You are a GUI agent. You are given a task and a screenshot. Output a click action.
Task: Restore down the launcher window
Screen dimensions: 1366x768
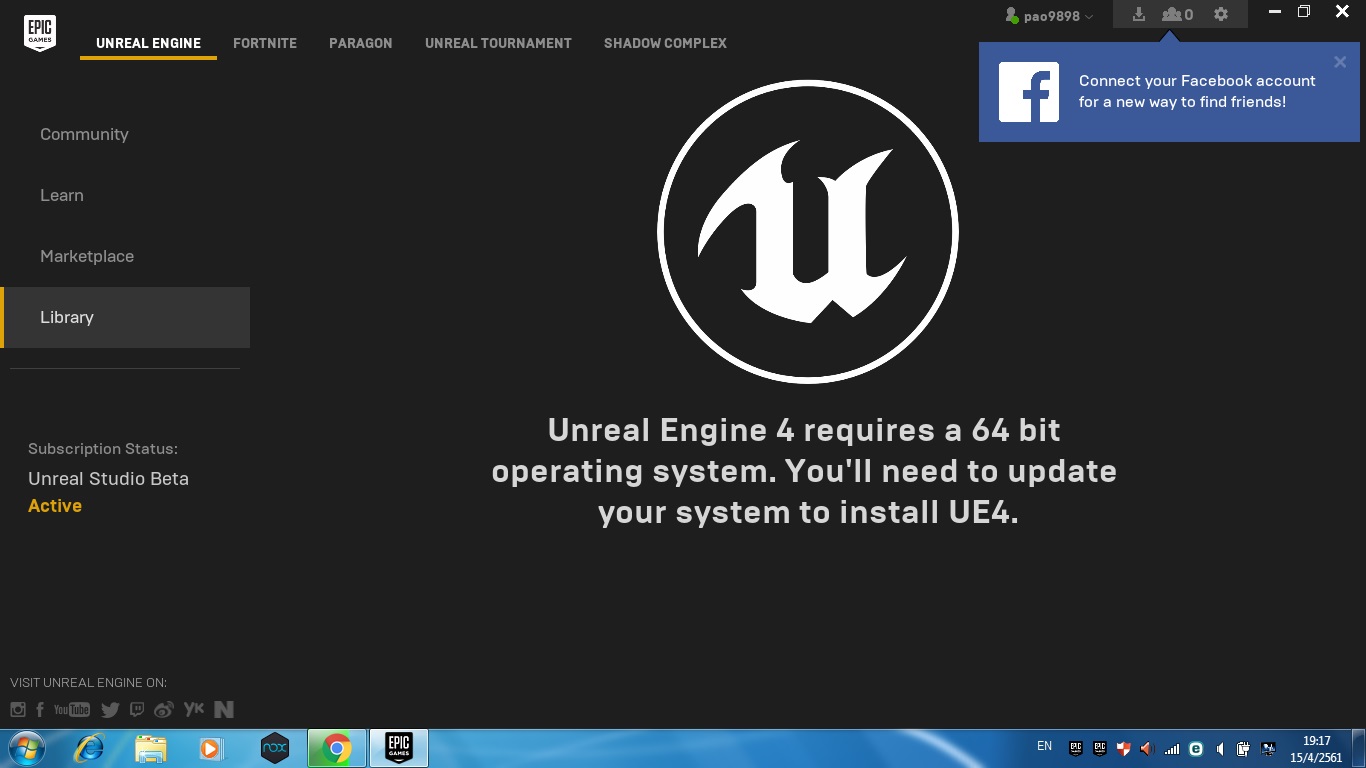[1304, 12]
